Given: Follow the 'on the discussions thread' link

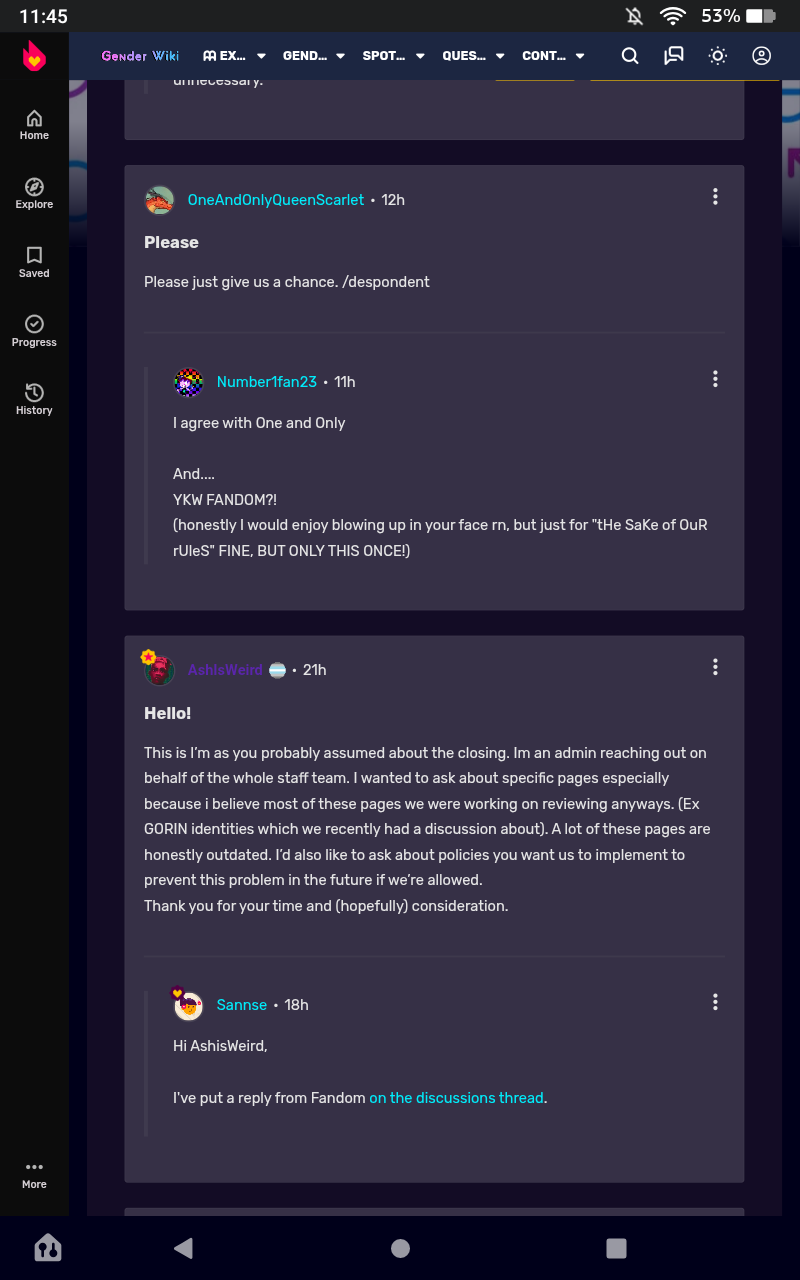Looking at the screenshot, I should [457, 1098].
